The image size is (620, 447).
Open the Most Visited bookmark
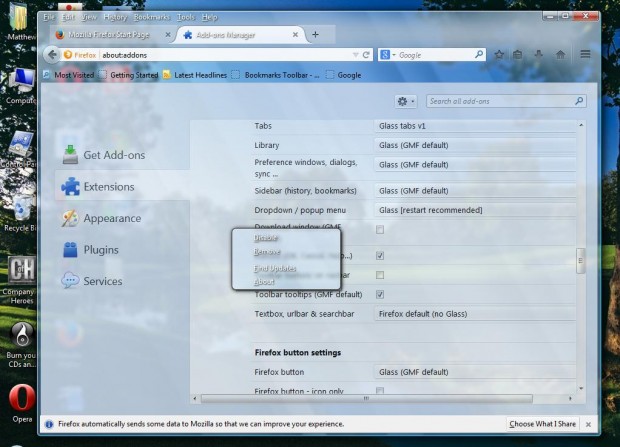(x=69, y=75)
